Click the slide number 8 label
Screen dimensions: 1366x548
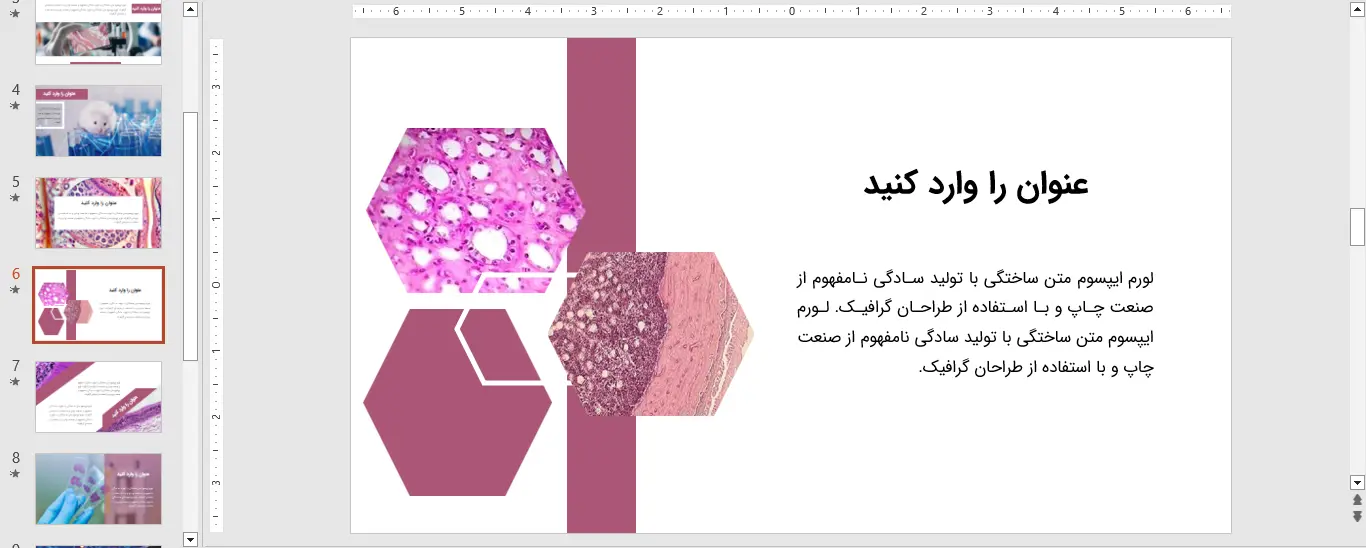(x=15, y=457)
